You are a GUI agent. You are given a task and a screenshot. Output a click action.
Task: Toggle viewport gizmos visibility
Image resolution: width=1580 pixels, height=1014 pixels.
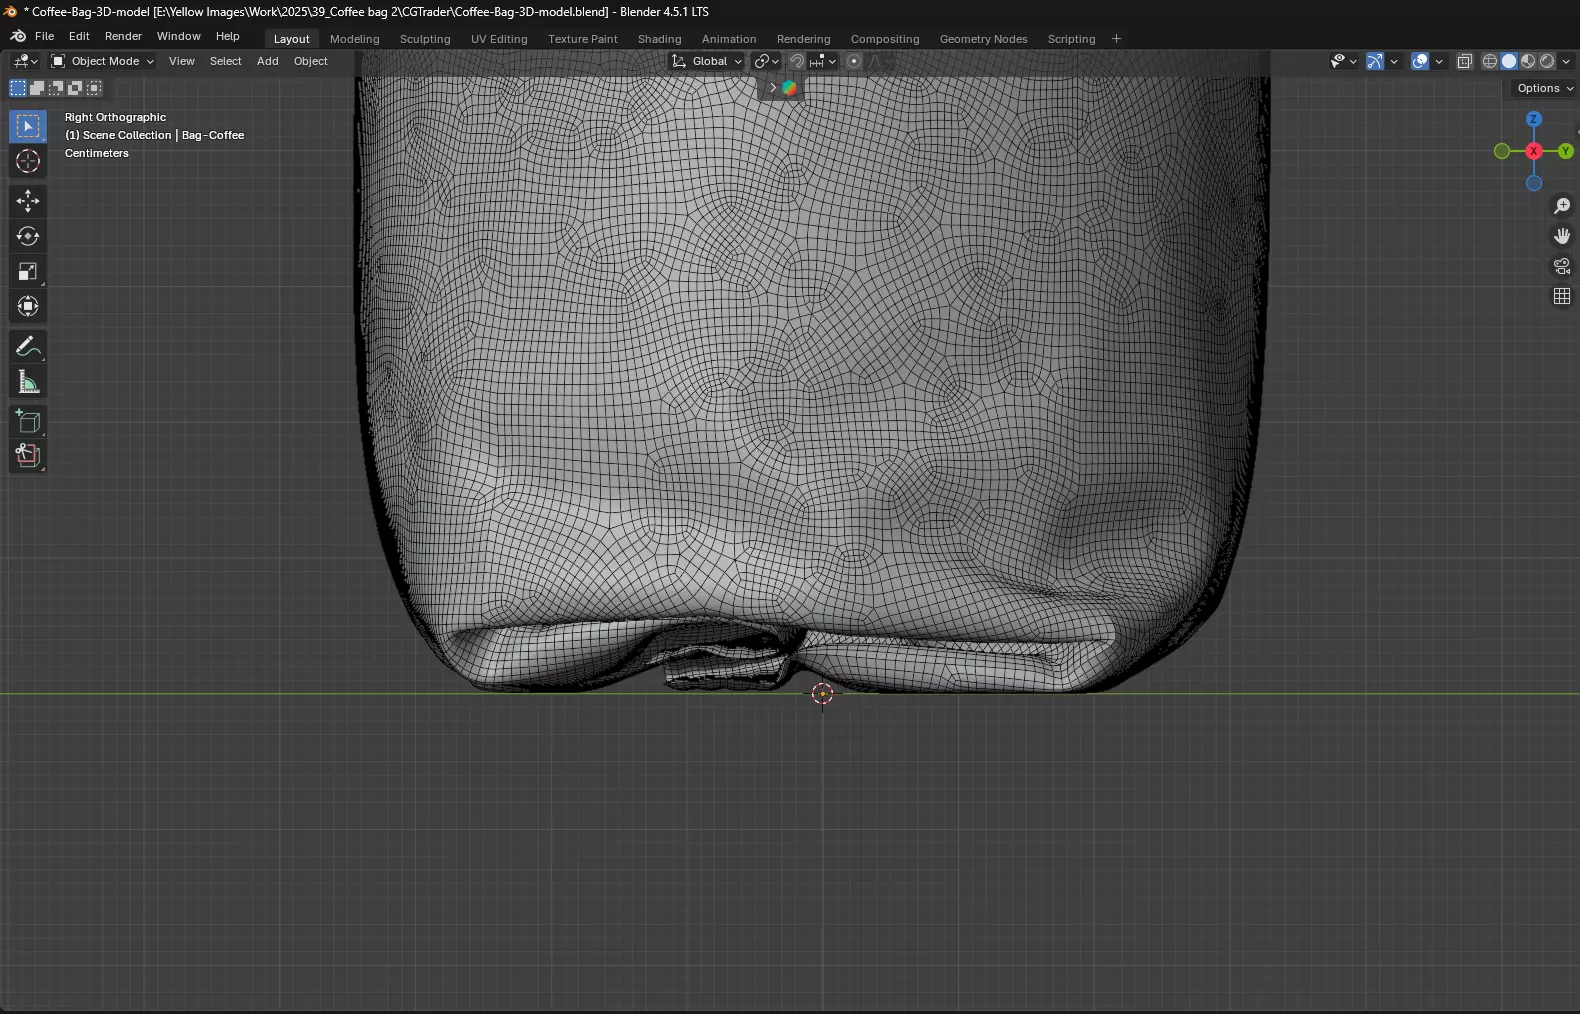tap(1375, 61)
